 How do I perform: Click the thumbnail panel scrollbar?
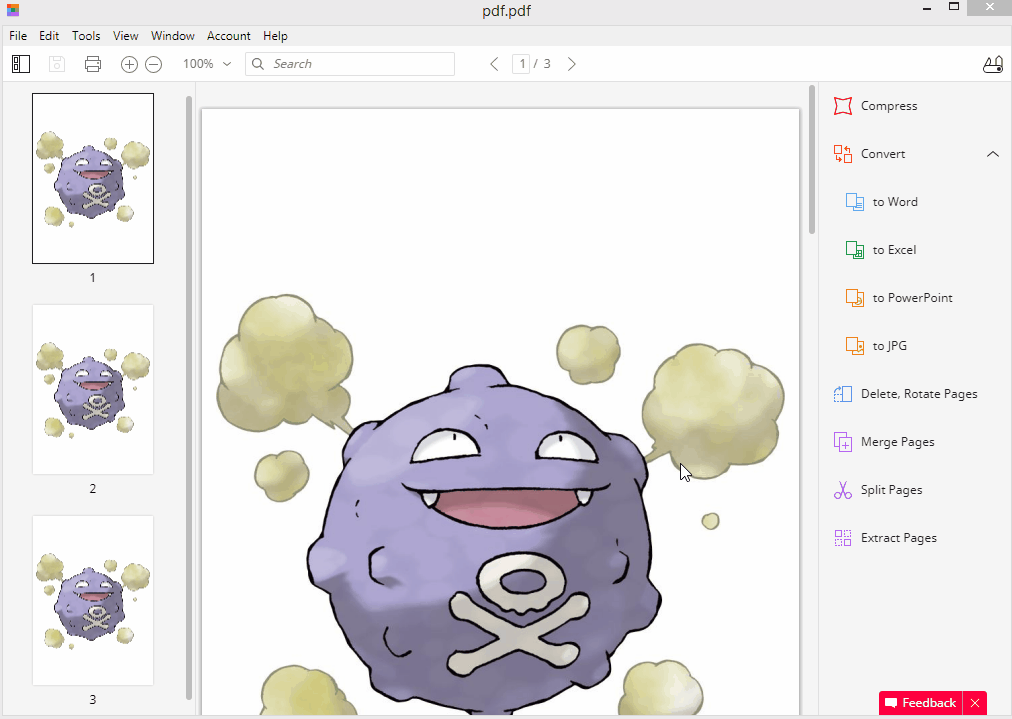189,397
